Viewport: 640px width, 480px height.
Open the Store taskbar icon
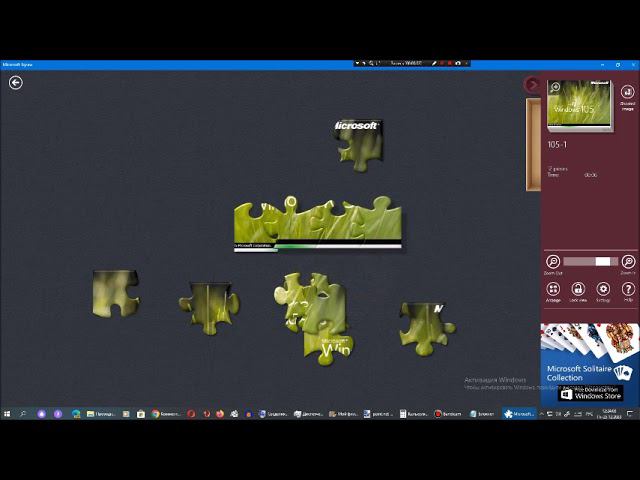[x=141, y=414]
